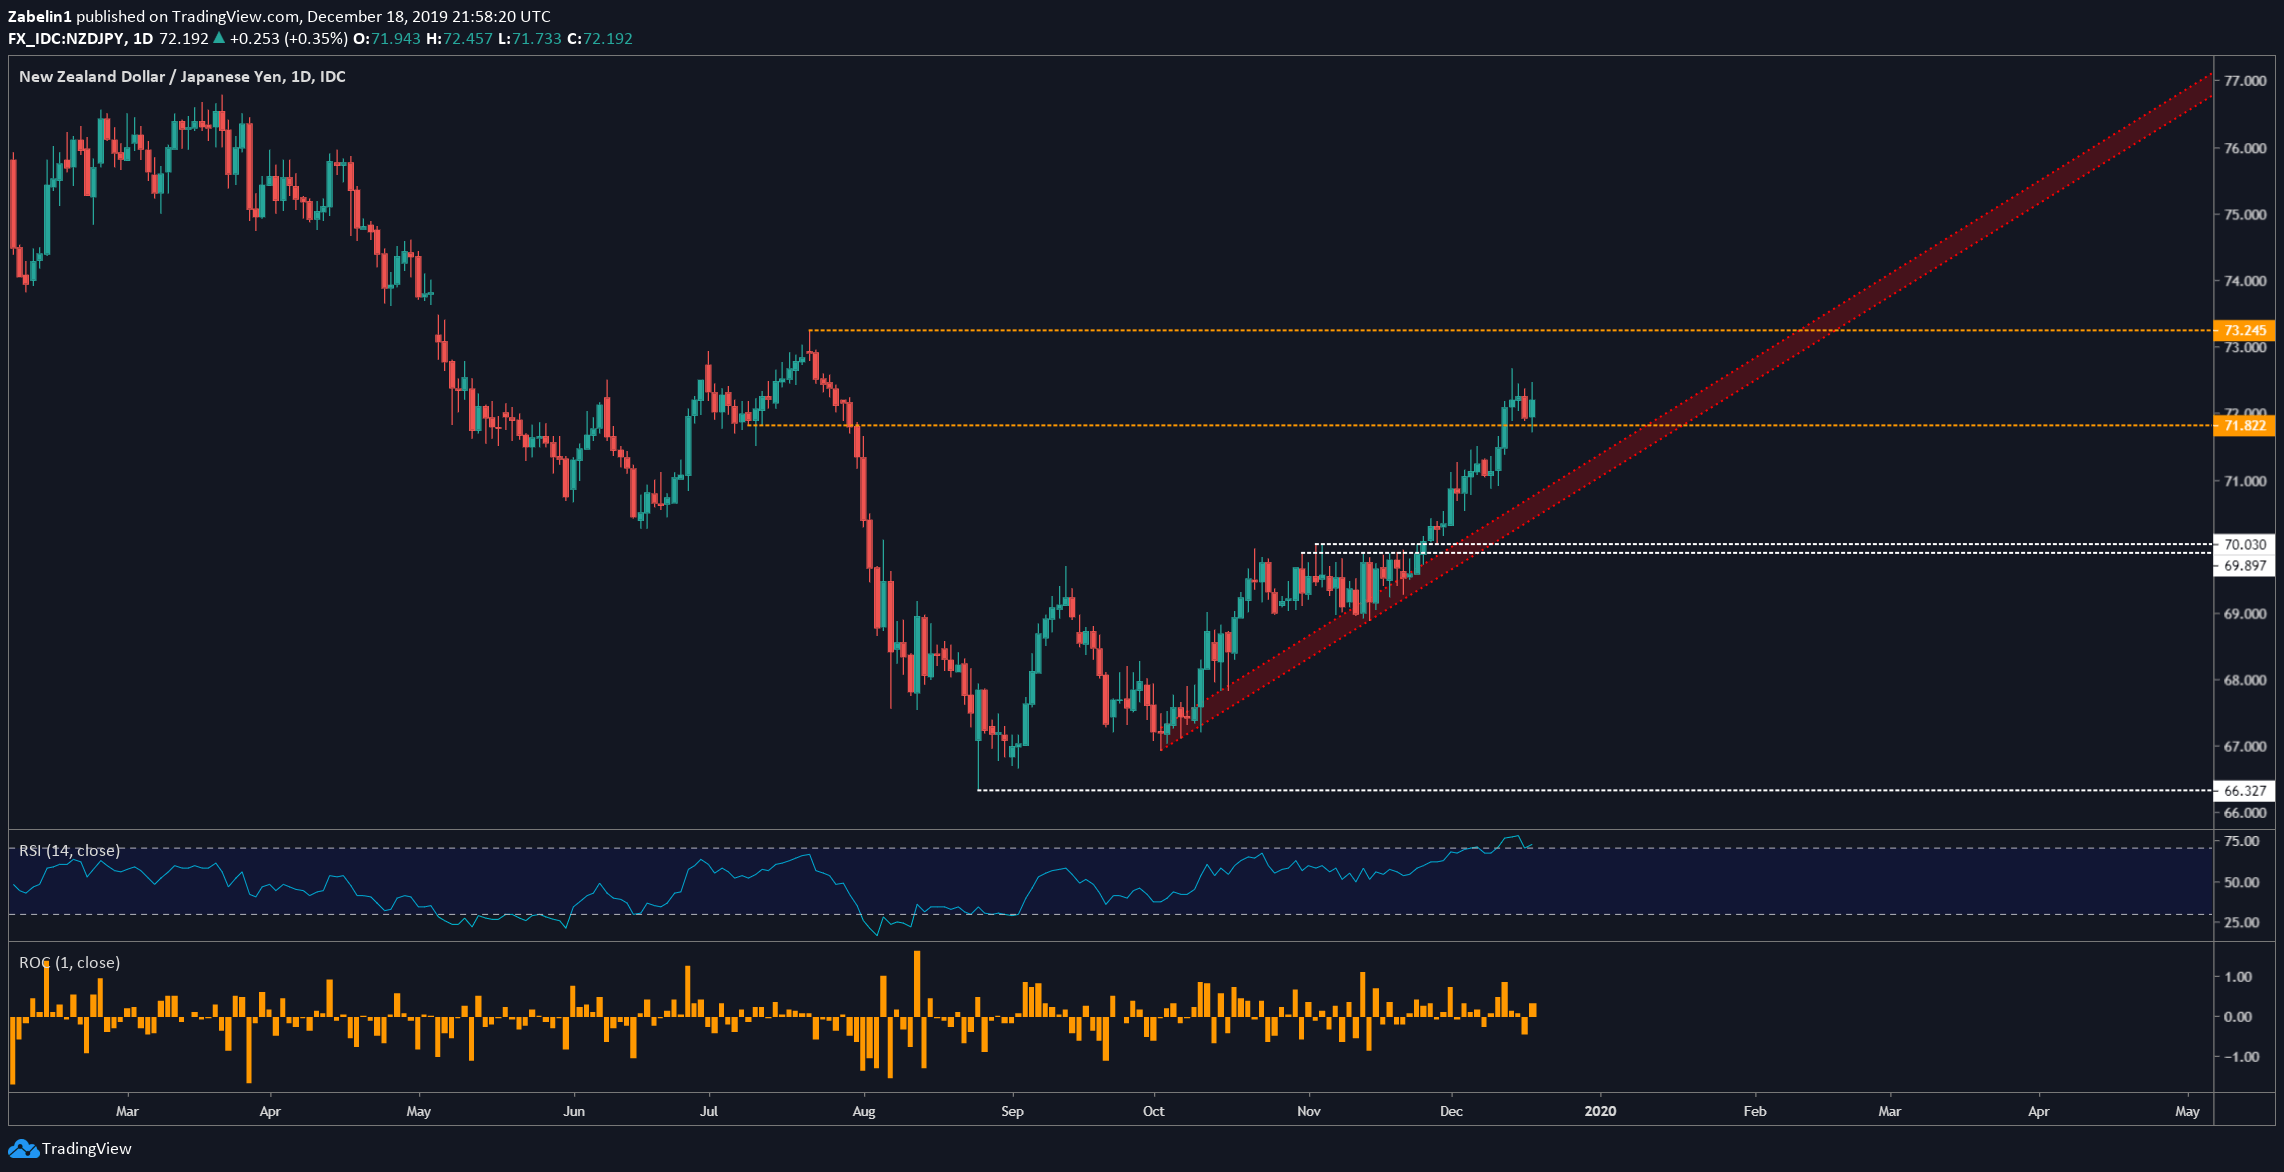Click the 75.000 price axis value
The width and height of the screenshot is (2284, 1172).
(x=2245, y=215)
